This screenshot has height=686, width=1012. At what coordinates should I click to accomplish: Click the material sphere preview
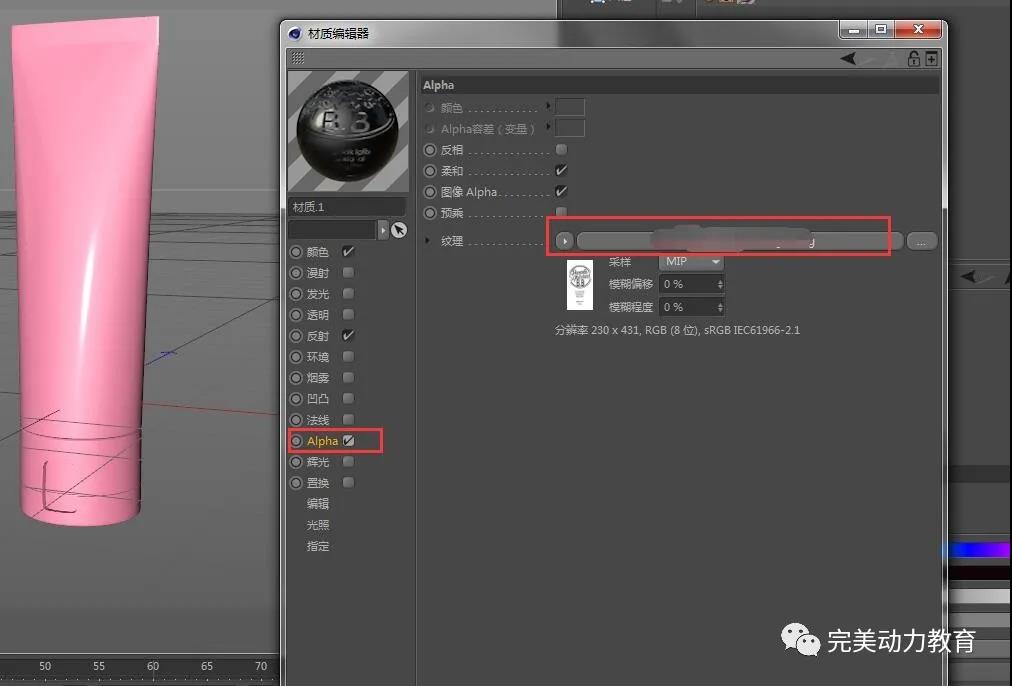tap(348, 131)
